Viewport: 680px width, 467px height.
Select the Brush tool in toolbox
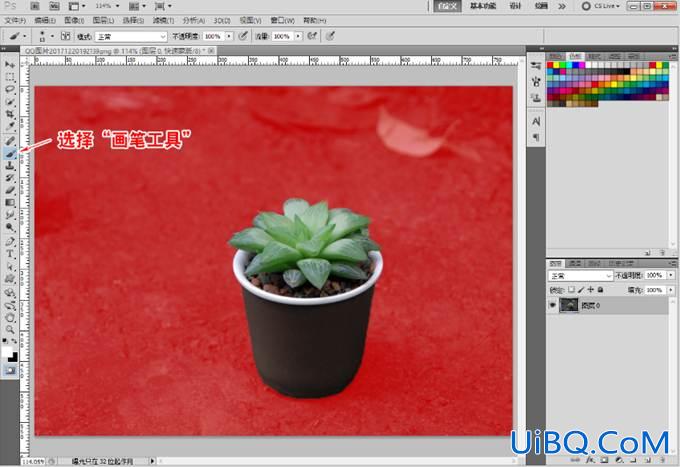click(10, 153)
